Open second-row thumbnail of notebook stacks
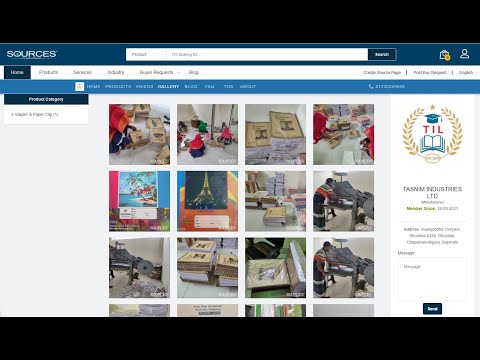Screen dimensions: 480x360 (x=275, y=201)
